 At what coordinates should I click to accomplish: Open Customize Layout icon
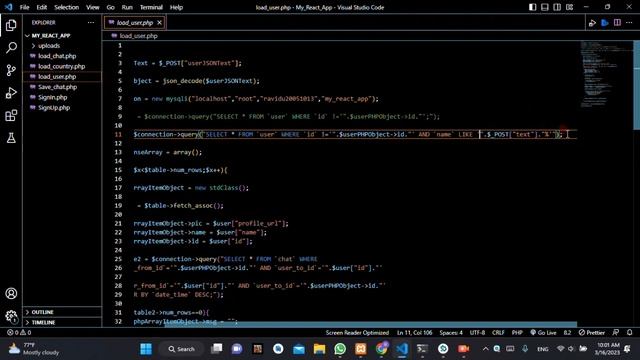pyautogui.click(x=569, y=7)
